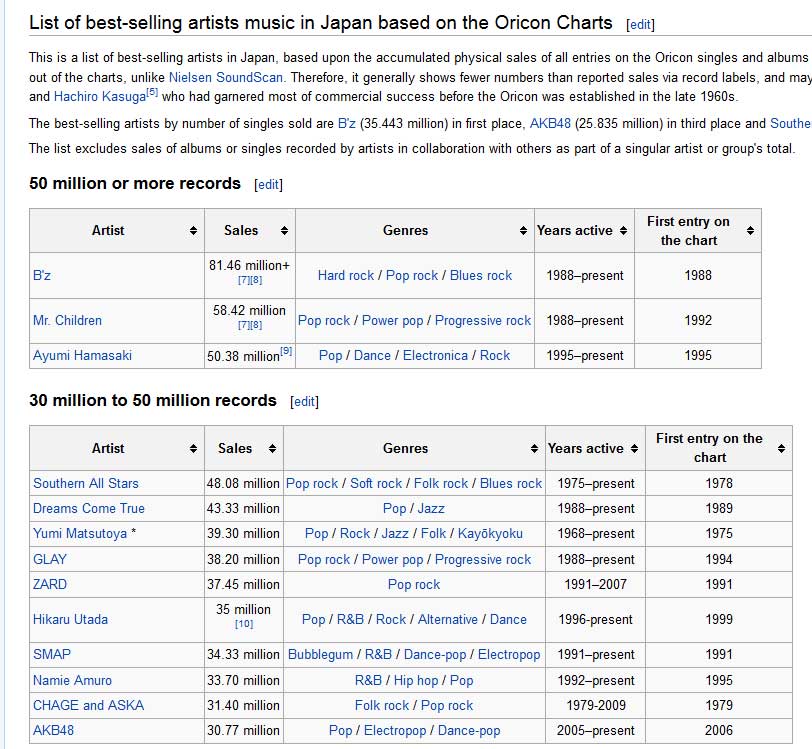
Task: Click the Genres header in second table
Action: (x=405, y=449)
